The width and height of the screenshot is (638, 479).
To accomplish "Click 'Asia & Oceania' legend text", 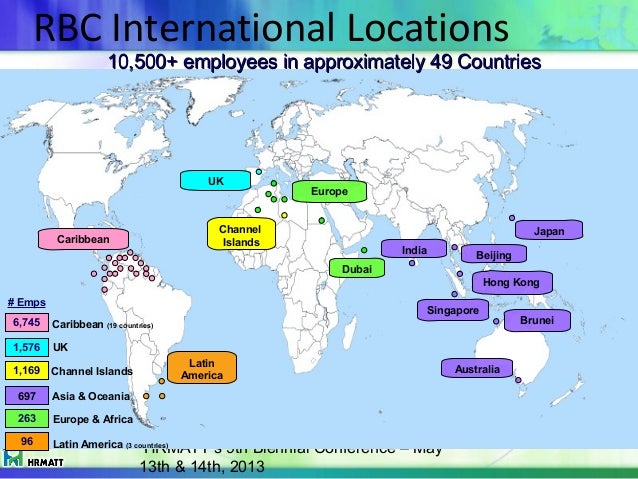I will pos(91,396).
